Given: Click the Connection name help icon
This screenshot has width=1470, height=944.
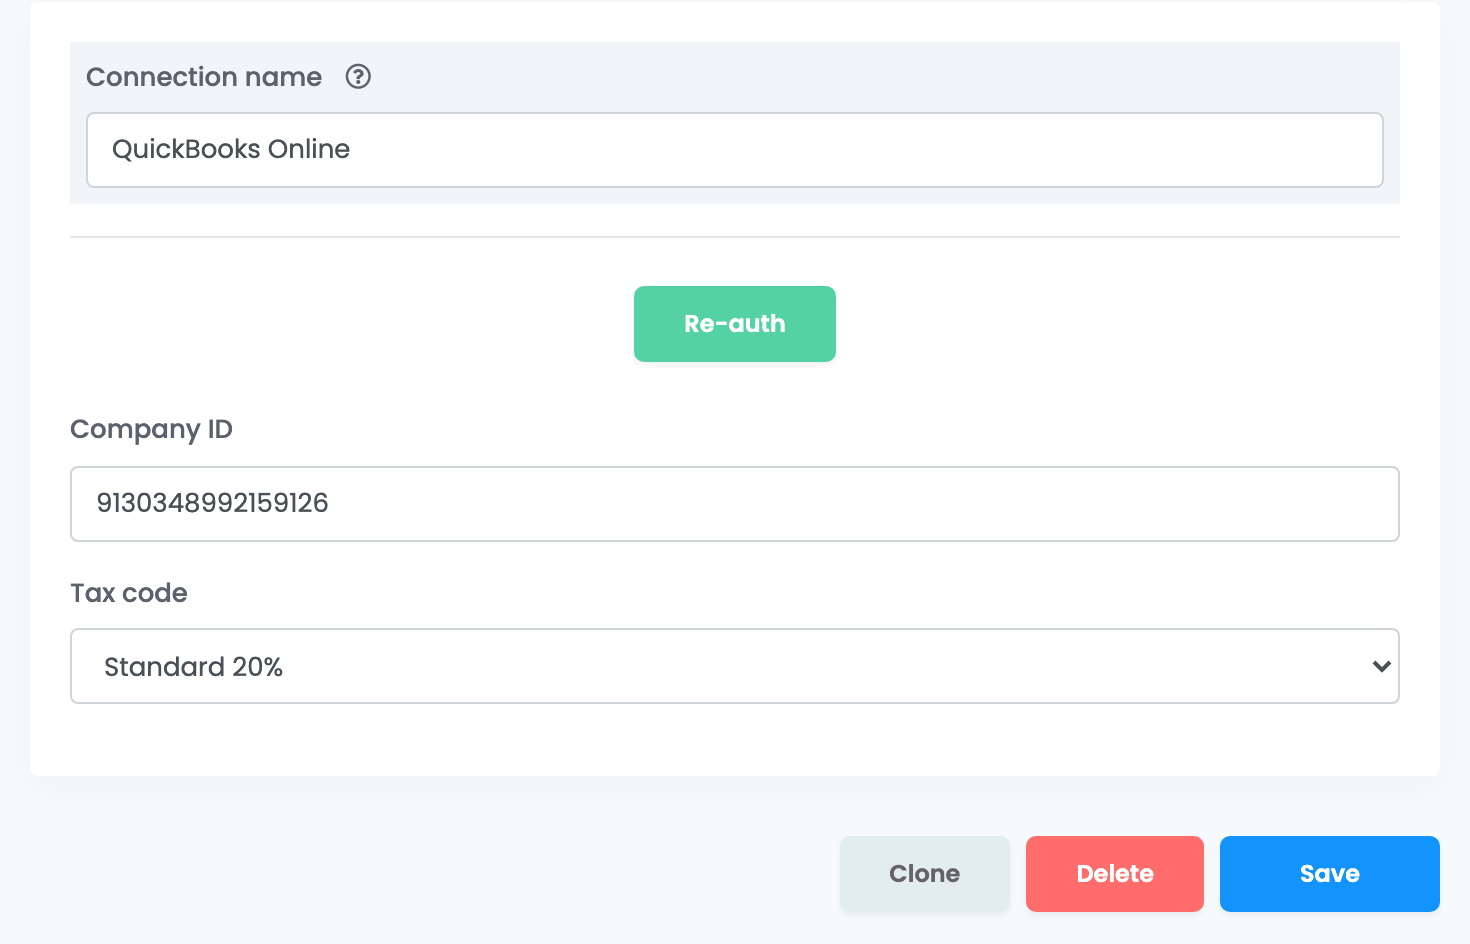Looking at the screenshot, I should 358,77.
